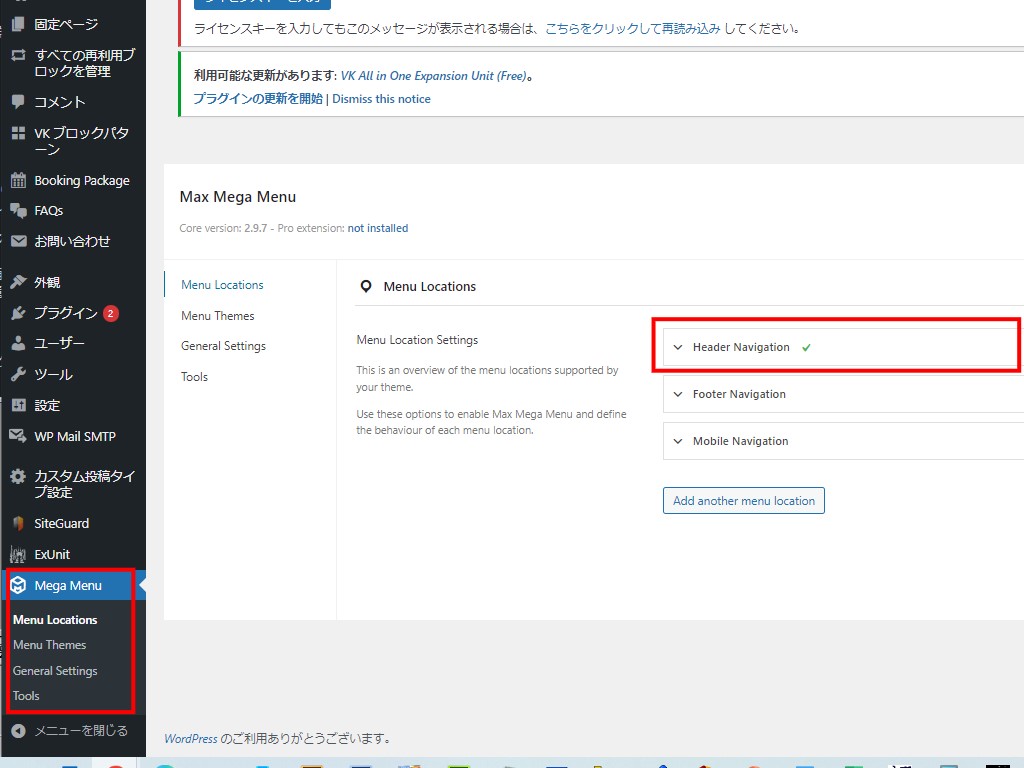Expand the Mobile Navigation section
The image size is (1024, 768).
(x=740, y=441)
